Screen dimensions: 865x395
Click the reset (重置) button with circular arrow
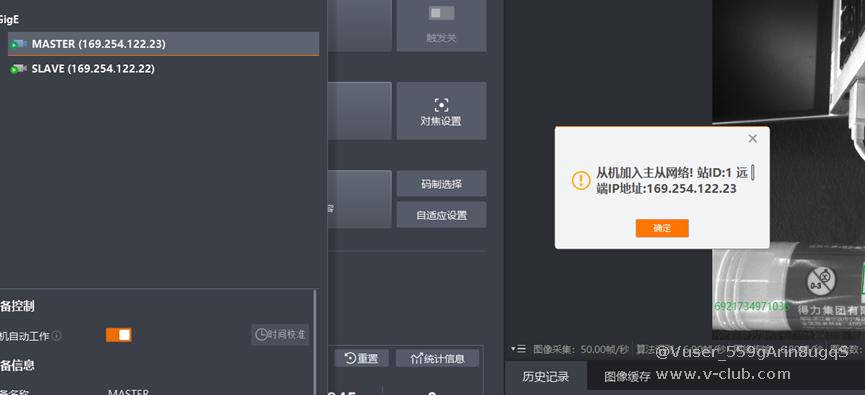click(361, 358)
